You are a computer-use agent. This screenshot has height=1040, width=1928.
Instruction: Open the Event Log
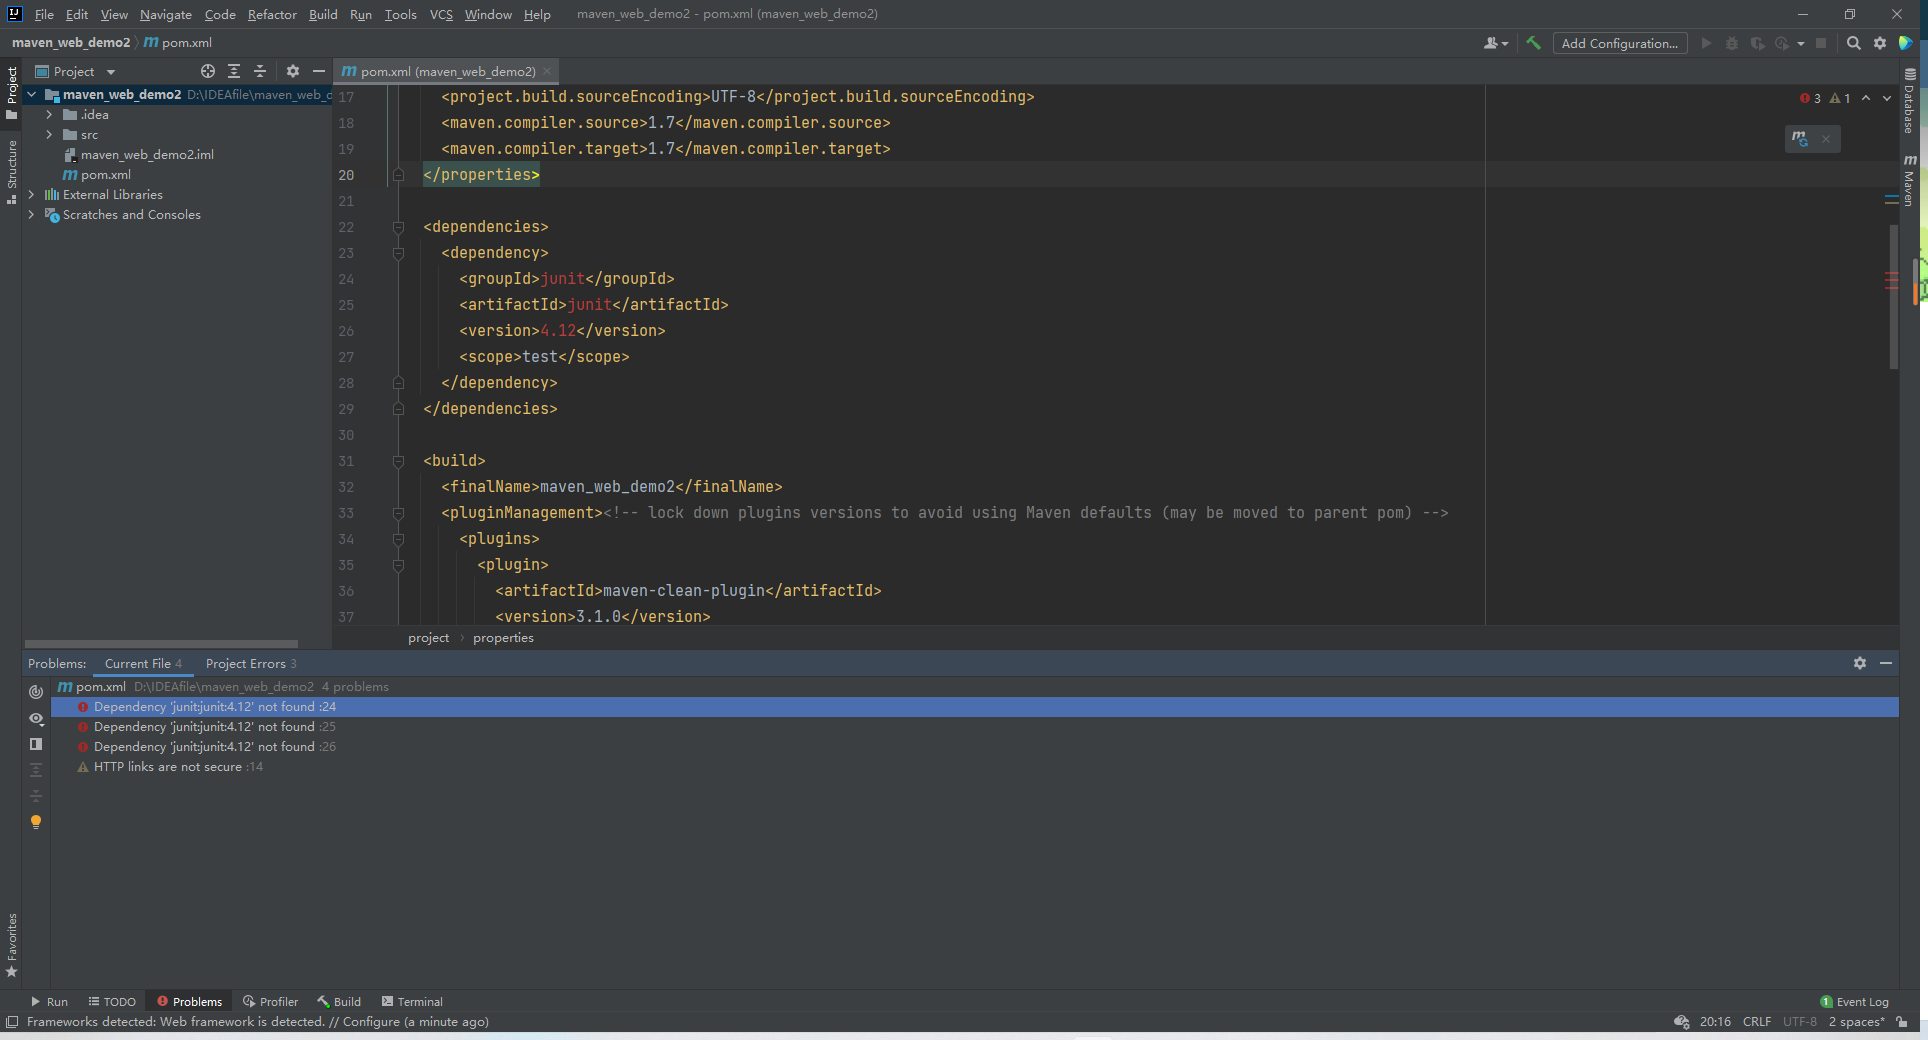point(1855,1001)
